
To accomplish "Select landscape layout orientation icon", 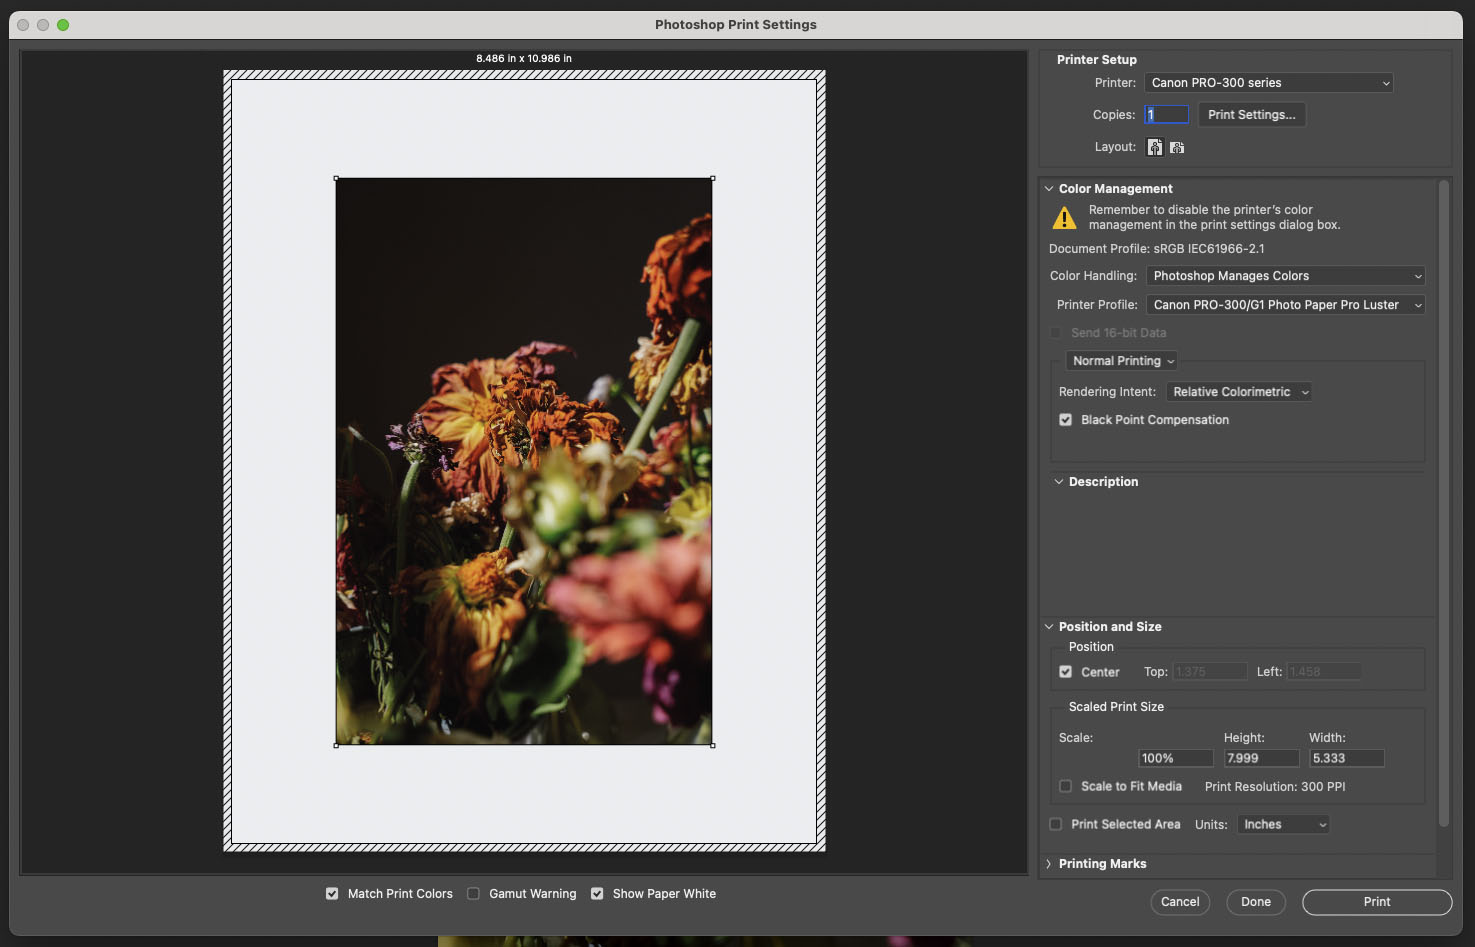I will point(1177,147).
